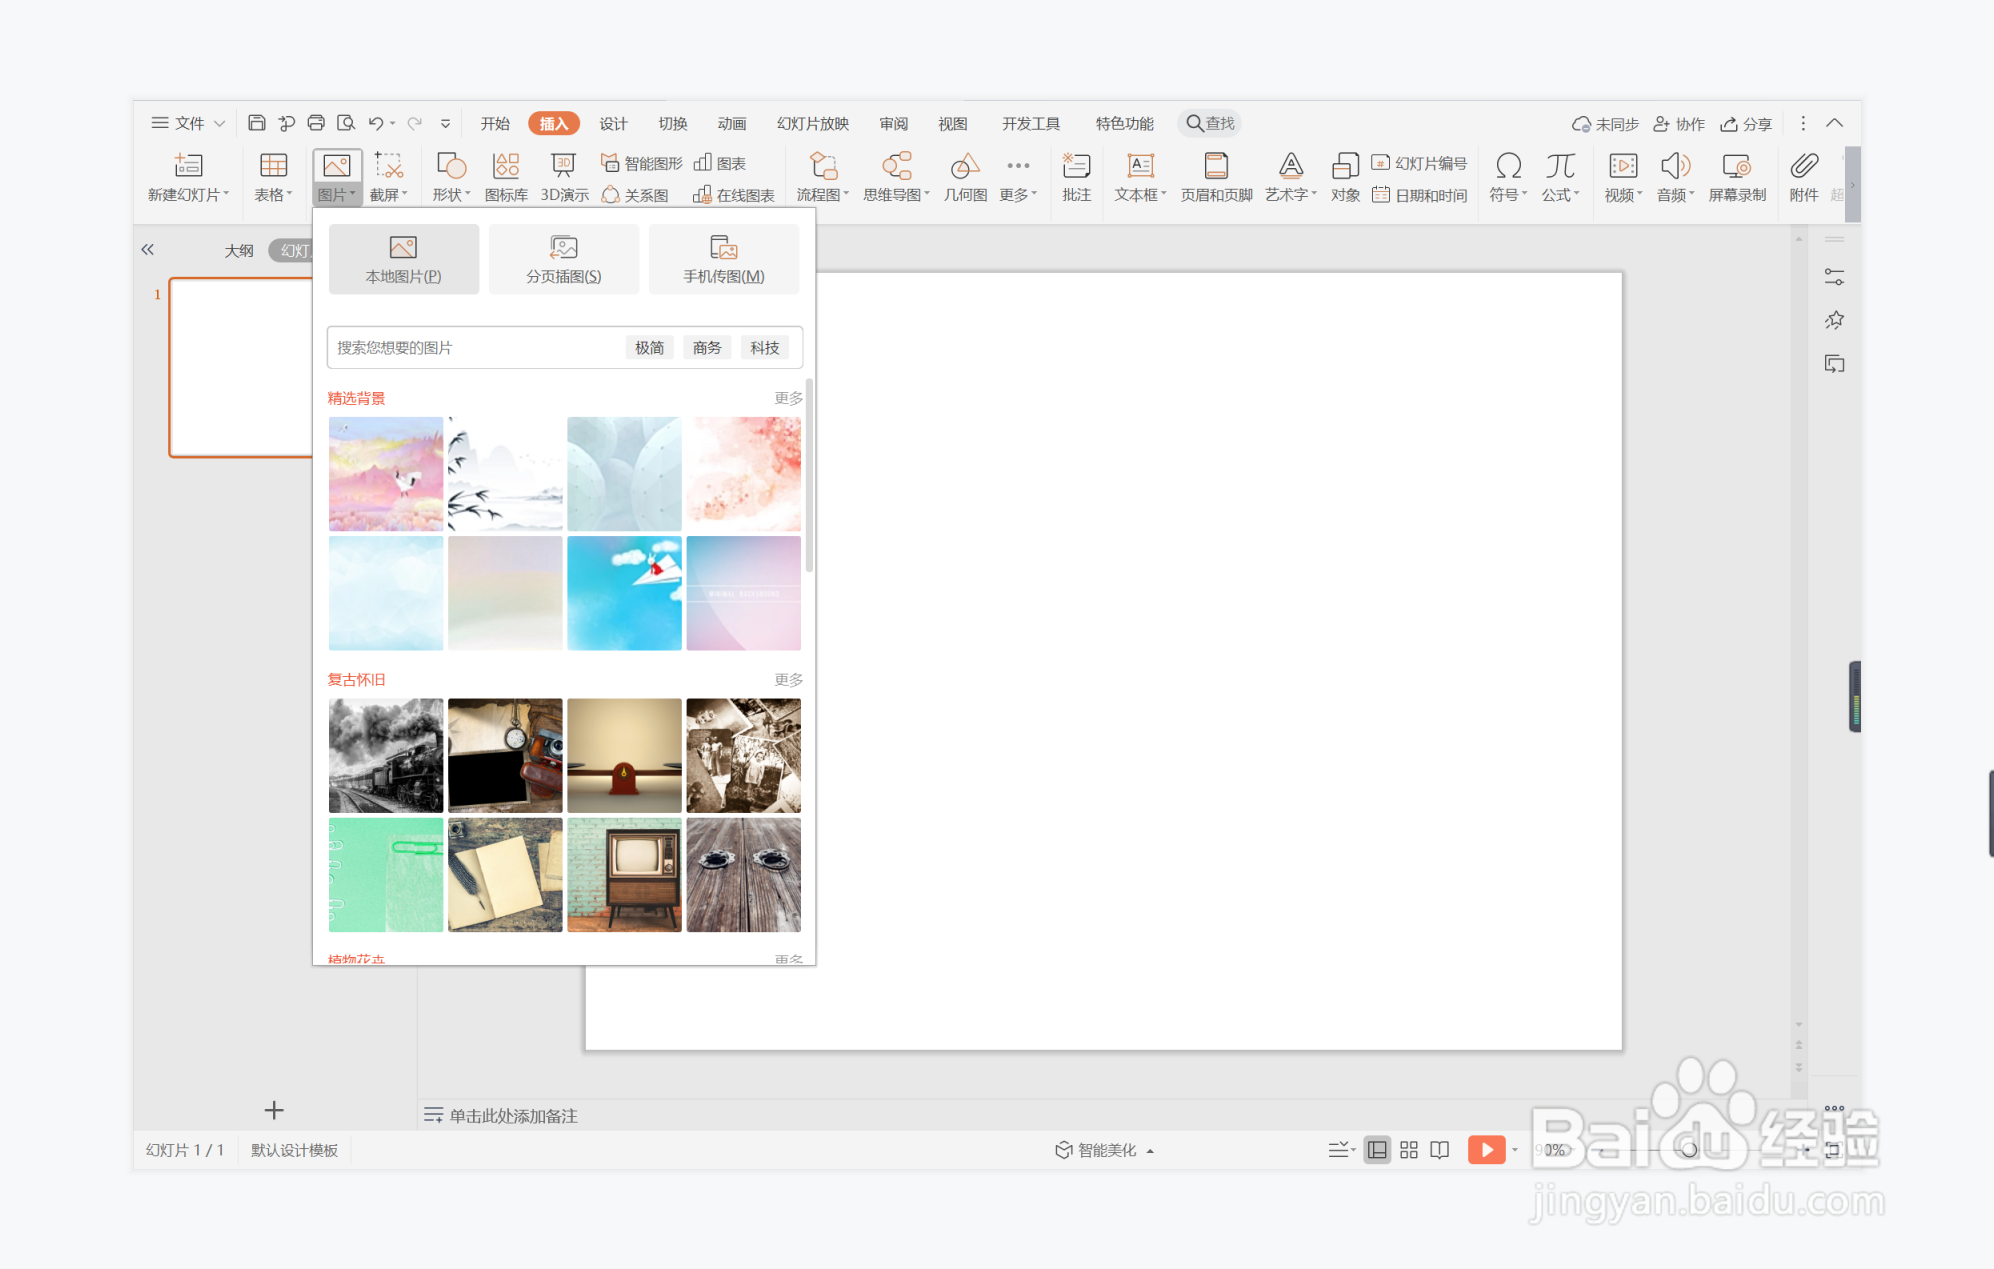
Task: Select the blue sky paper plane background
Action: [624, 593]
